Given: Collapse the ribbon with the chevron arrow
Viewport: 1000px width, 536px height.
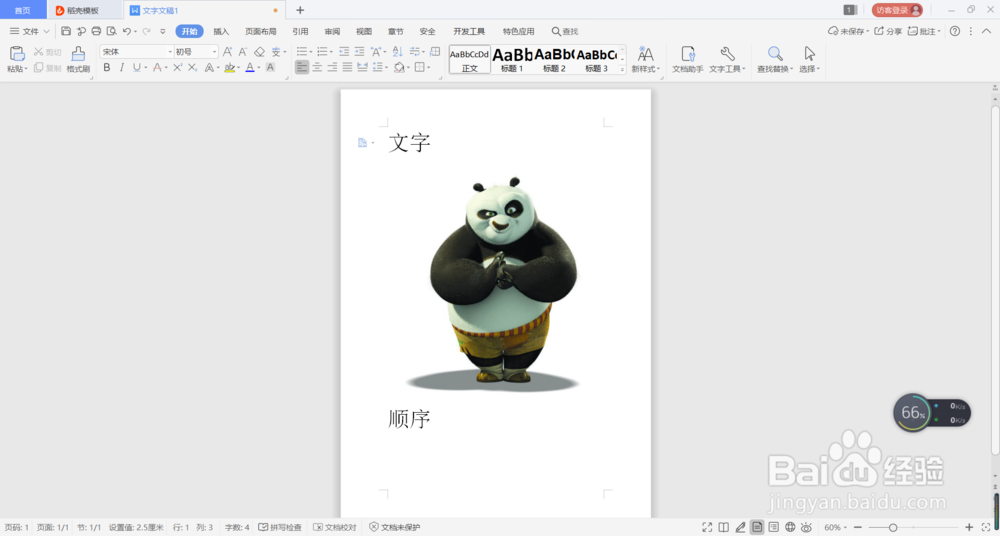Looking at the screenshot, I should [987, 31].
